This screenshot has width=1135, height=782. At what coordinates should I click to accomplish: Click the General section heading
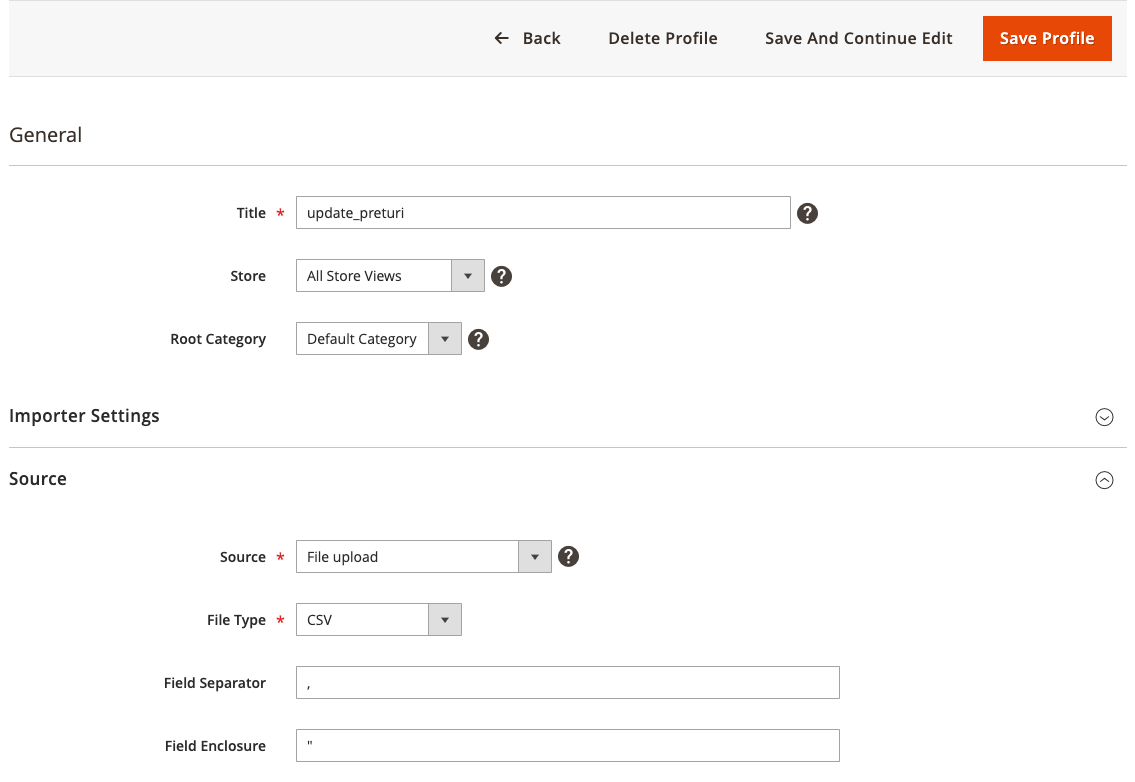(x=46, y=135)
